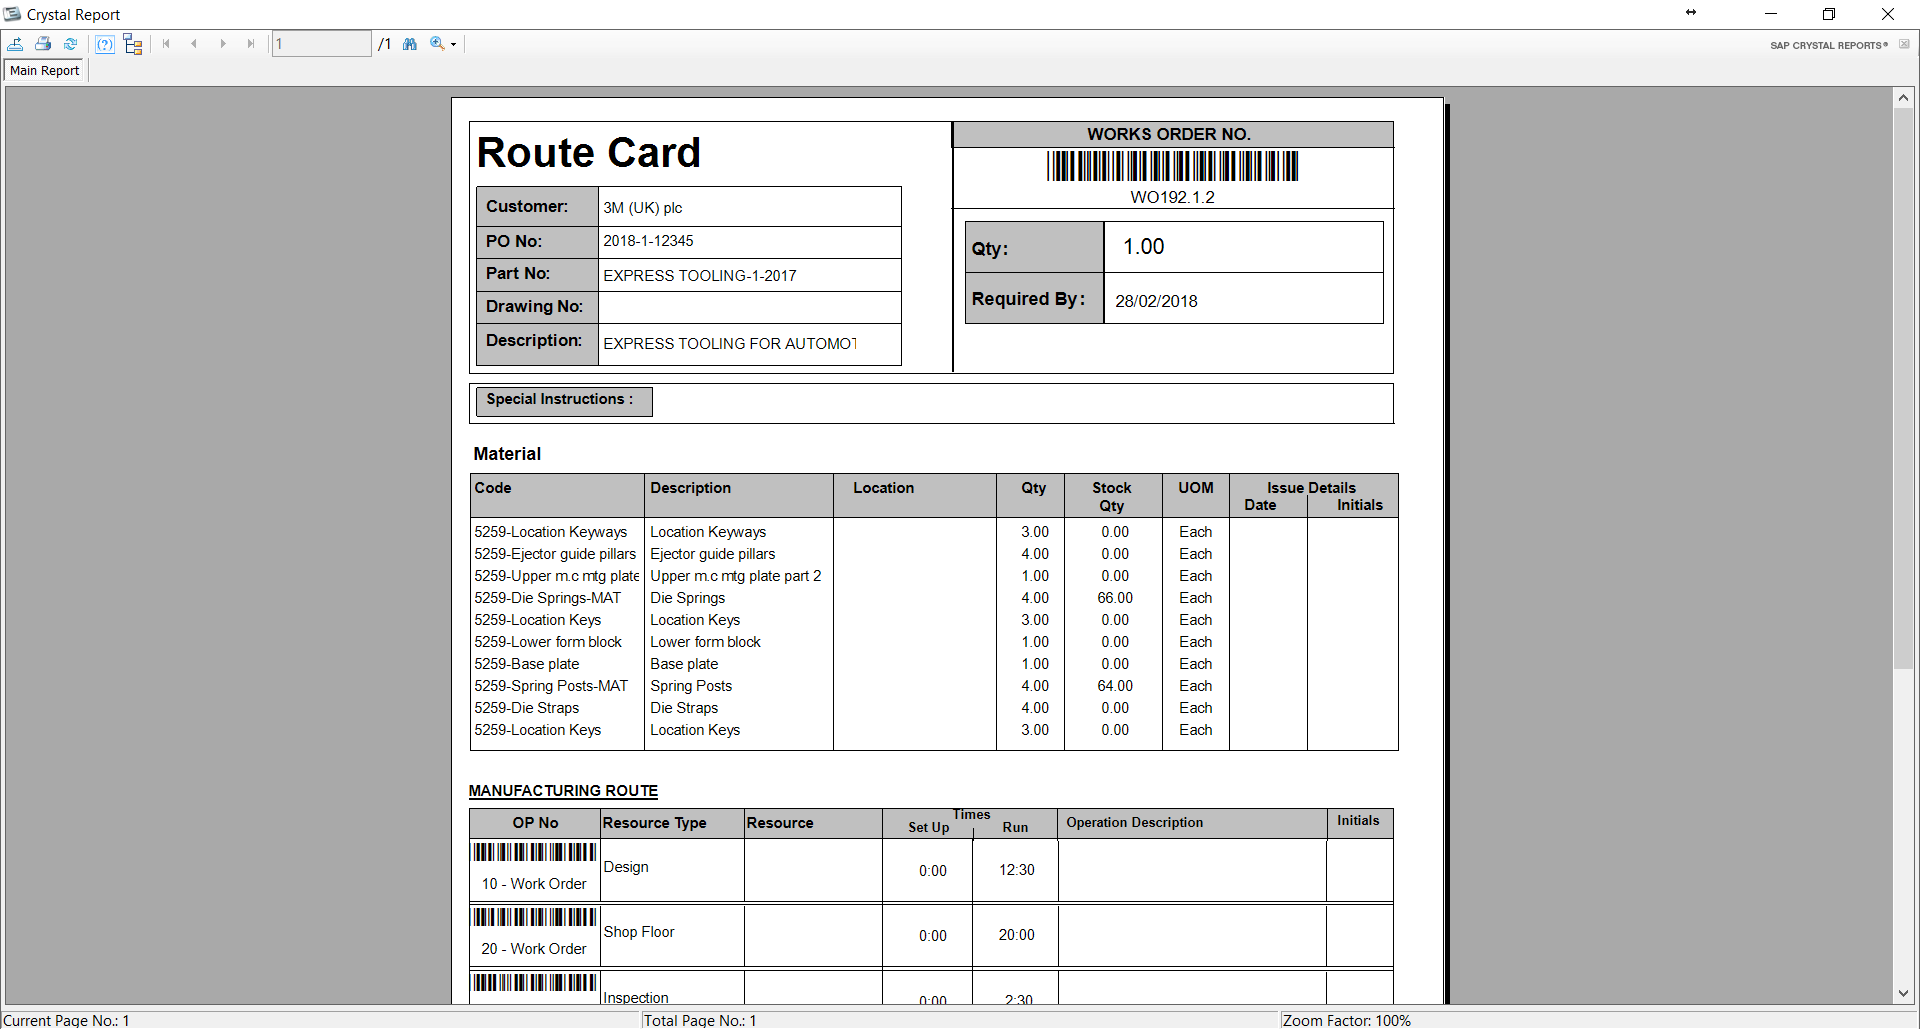Screen dimensions: 1920x1029
Task: Click the Zoom magnifier icon
Action: (437, 44)
